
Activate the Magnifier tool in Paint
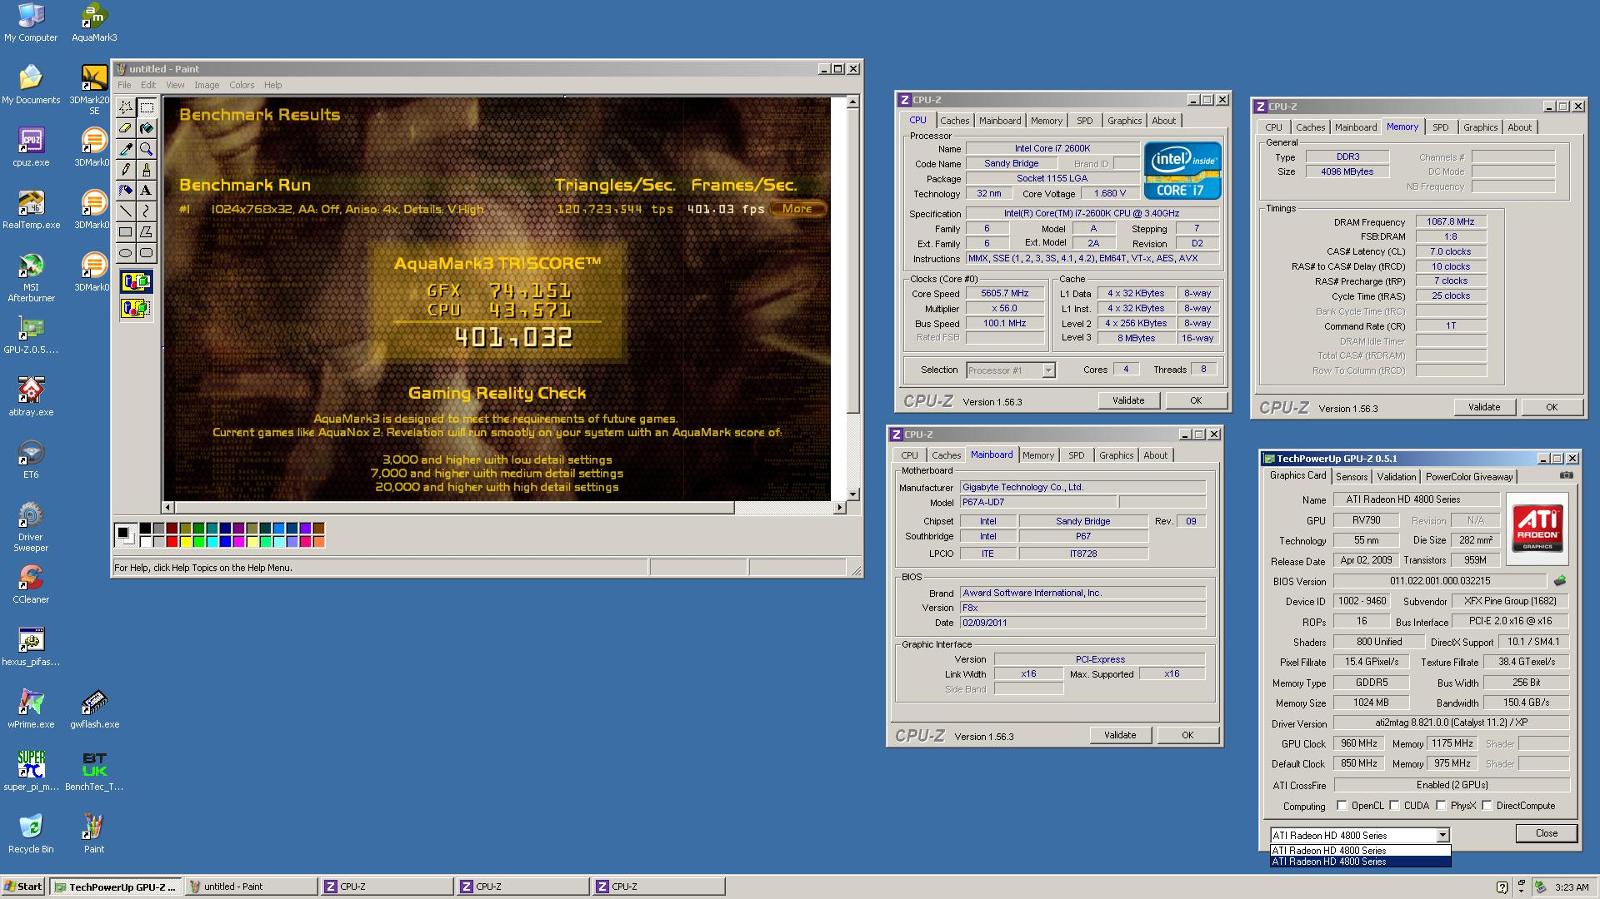pyautogui.click(x=147, y=149)
